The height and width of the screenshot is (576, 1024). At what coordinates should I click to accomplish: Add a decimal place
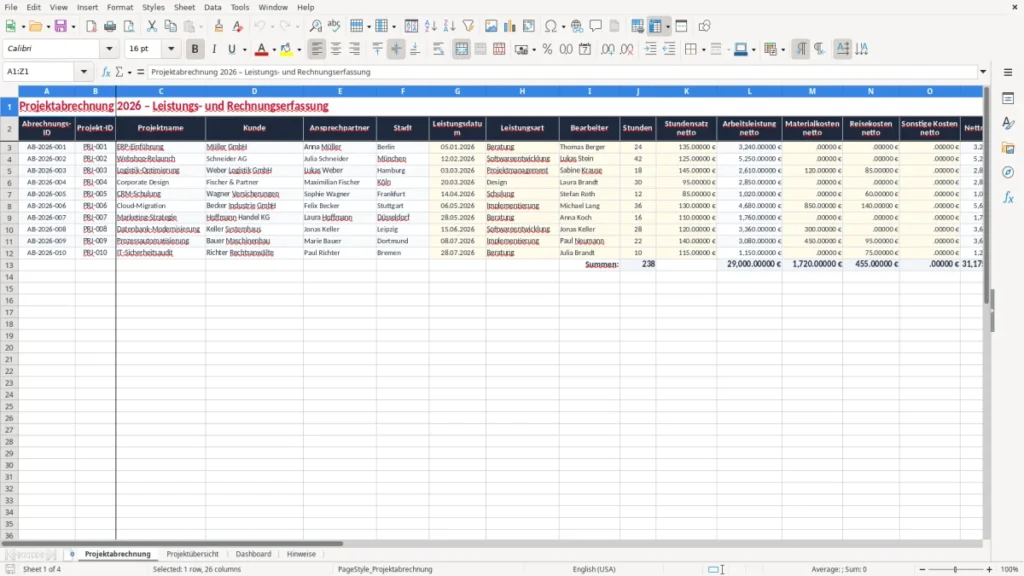pyautogui.click(x=607, y=49)
